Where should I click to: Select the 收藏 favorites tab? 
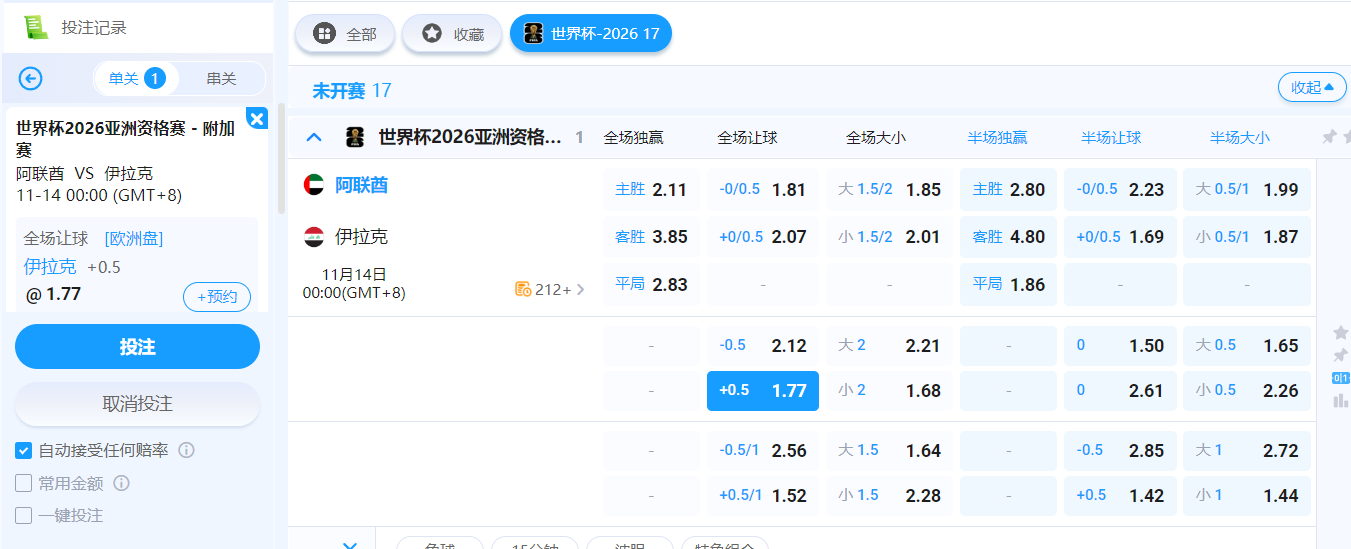click(452, 34)
